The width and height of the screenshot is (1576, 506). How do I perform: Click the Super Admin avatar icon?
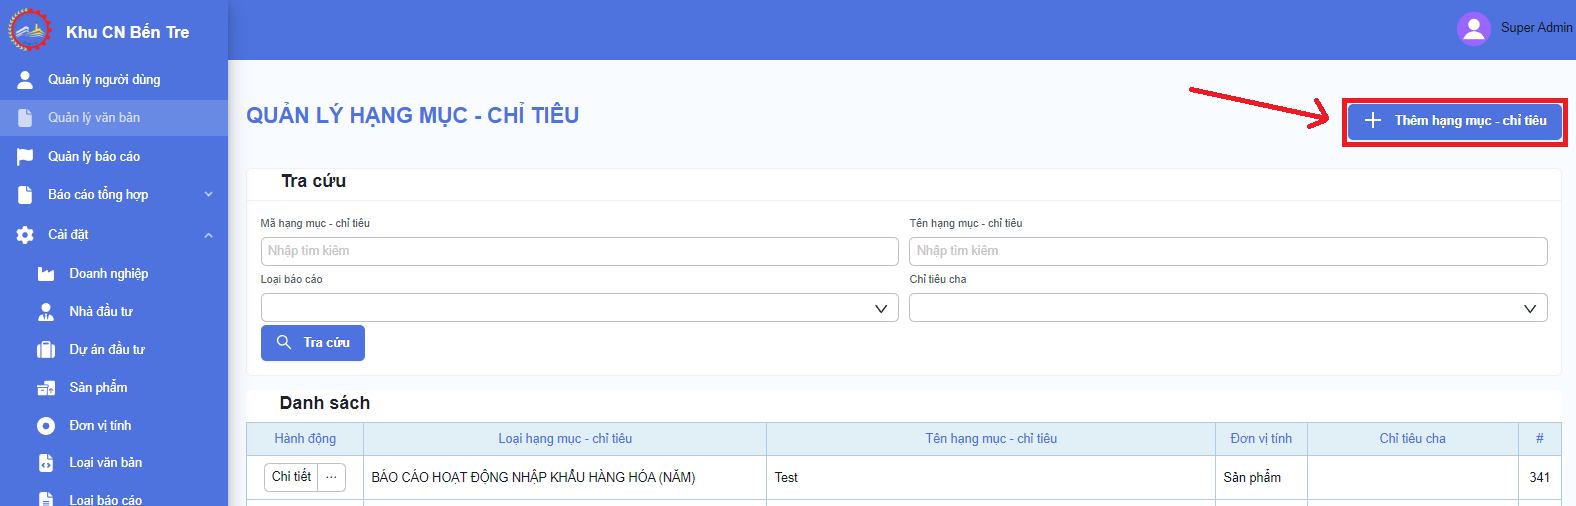1474,28
